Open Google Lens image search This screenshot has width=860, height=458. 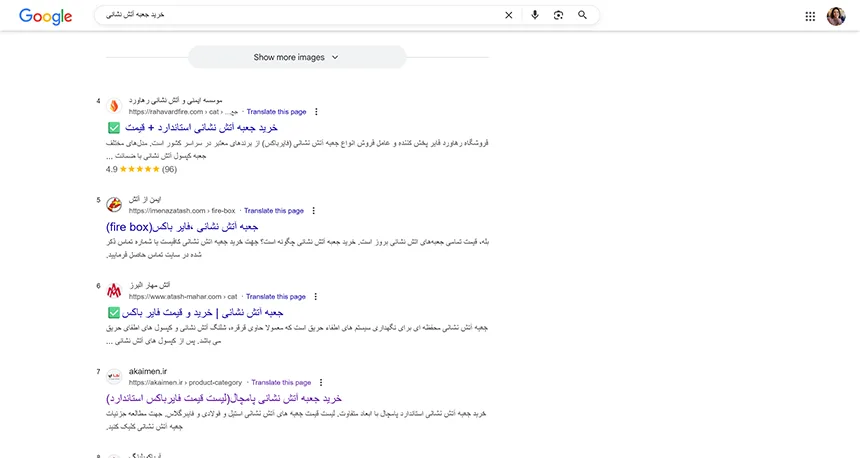(x=558, y=15)
